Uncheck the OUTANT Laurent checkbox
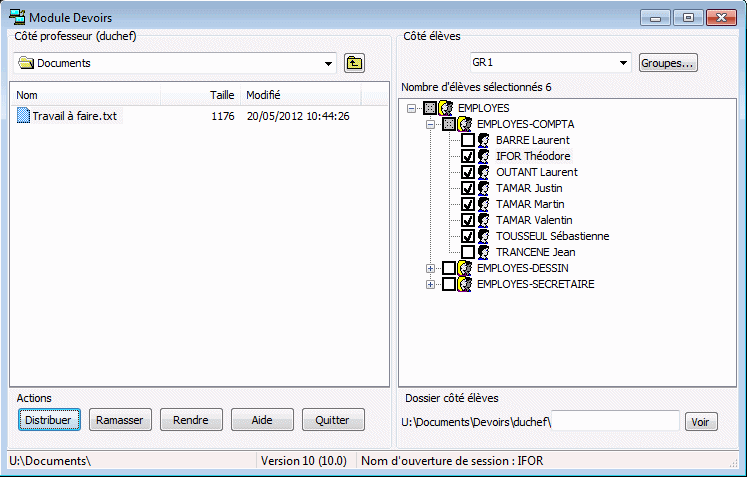 point(468,172)
